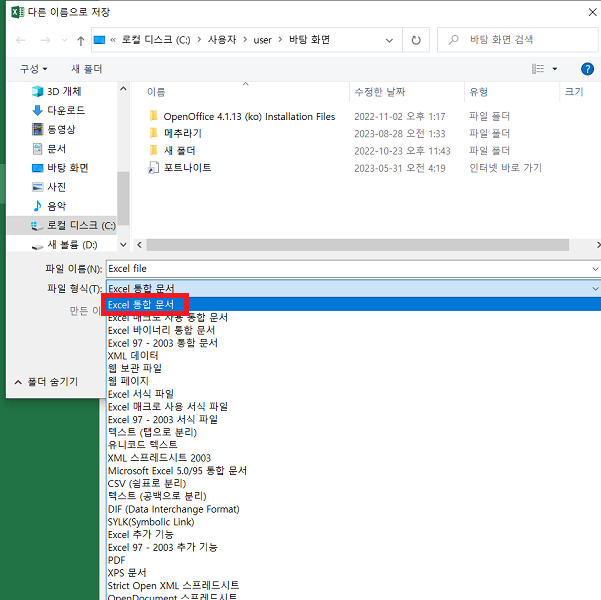Refresh the current folder view

point(416,40)
